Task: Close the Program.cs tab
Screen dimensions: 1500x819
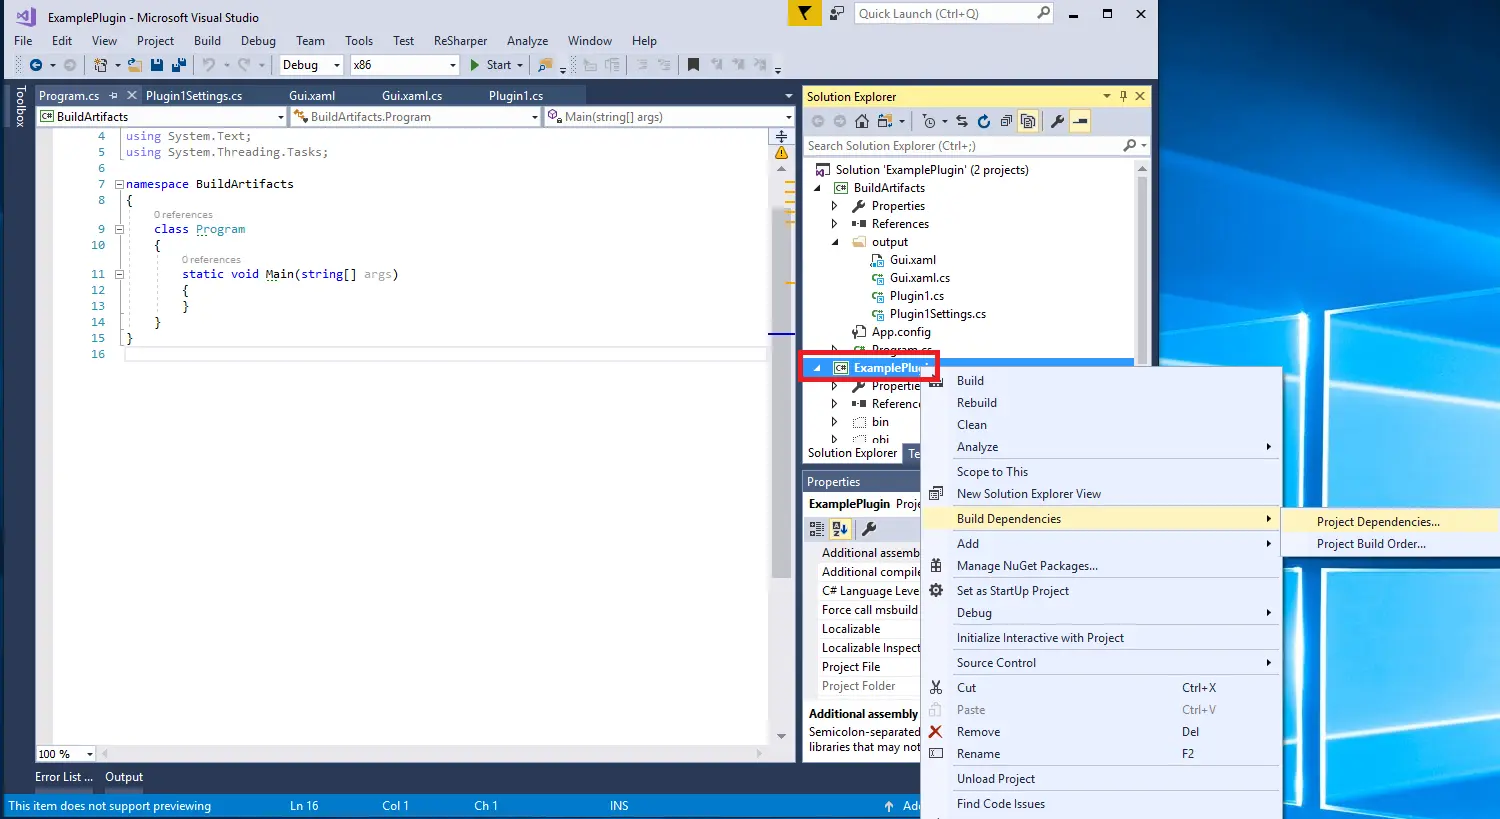Action: tap(131, 96)
